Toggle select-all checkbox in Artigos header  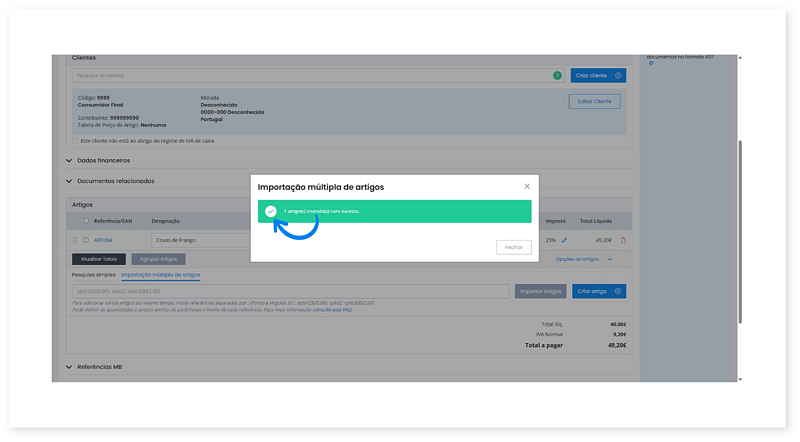click(86, 220)
